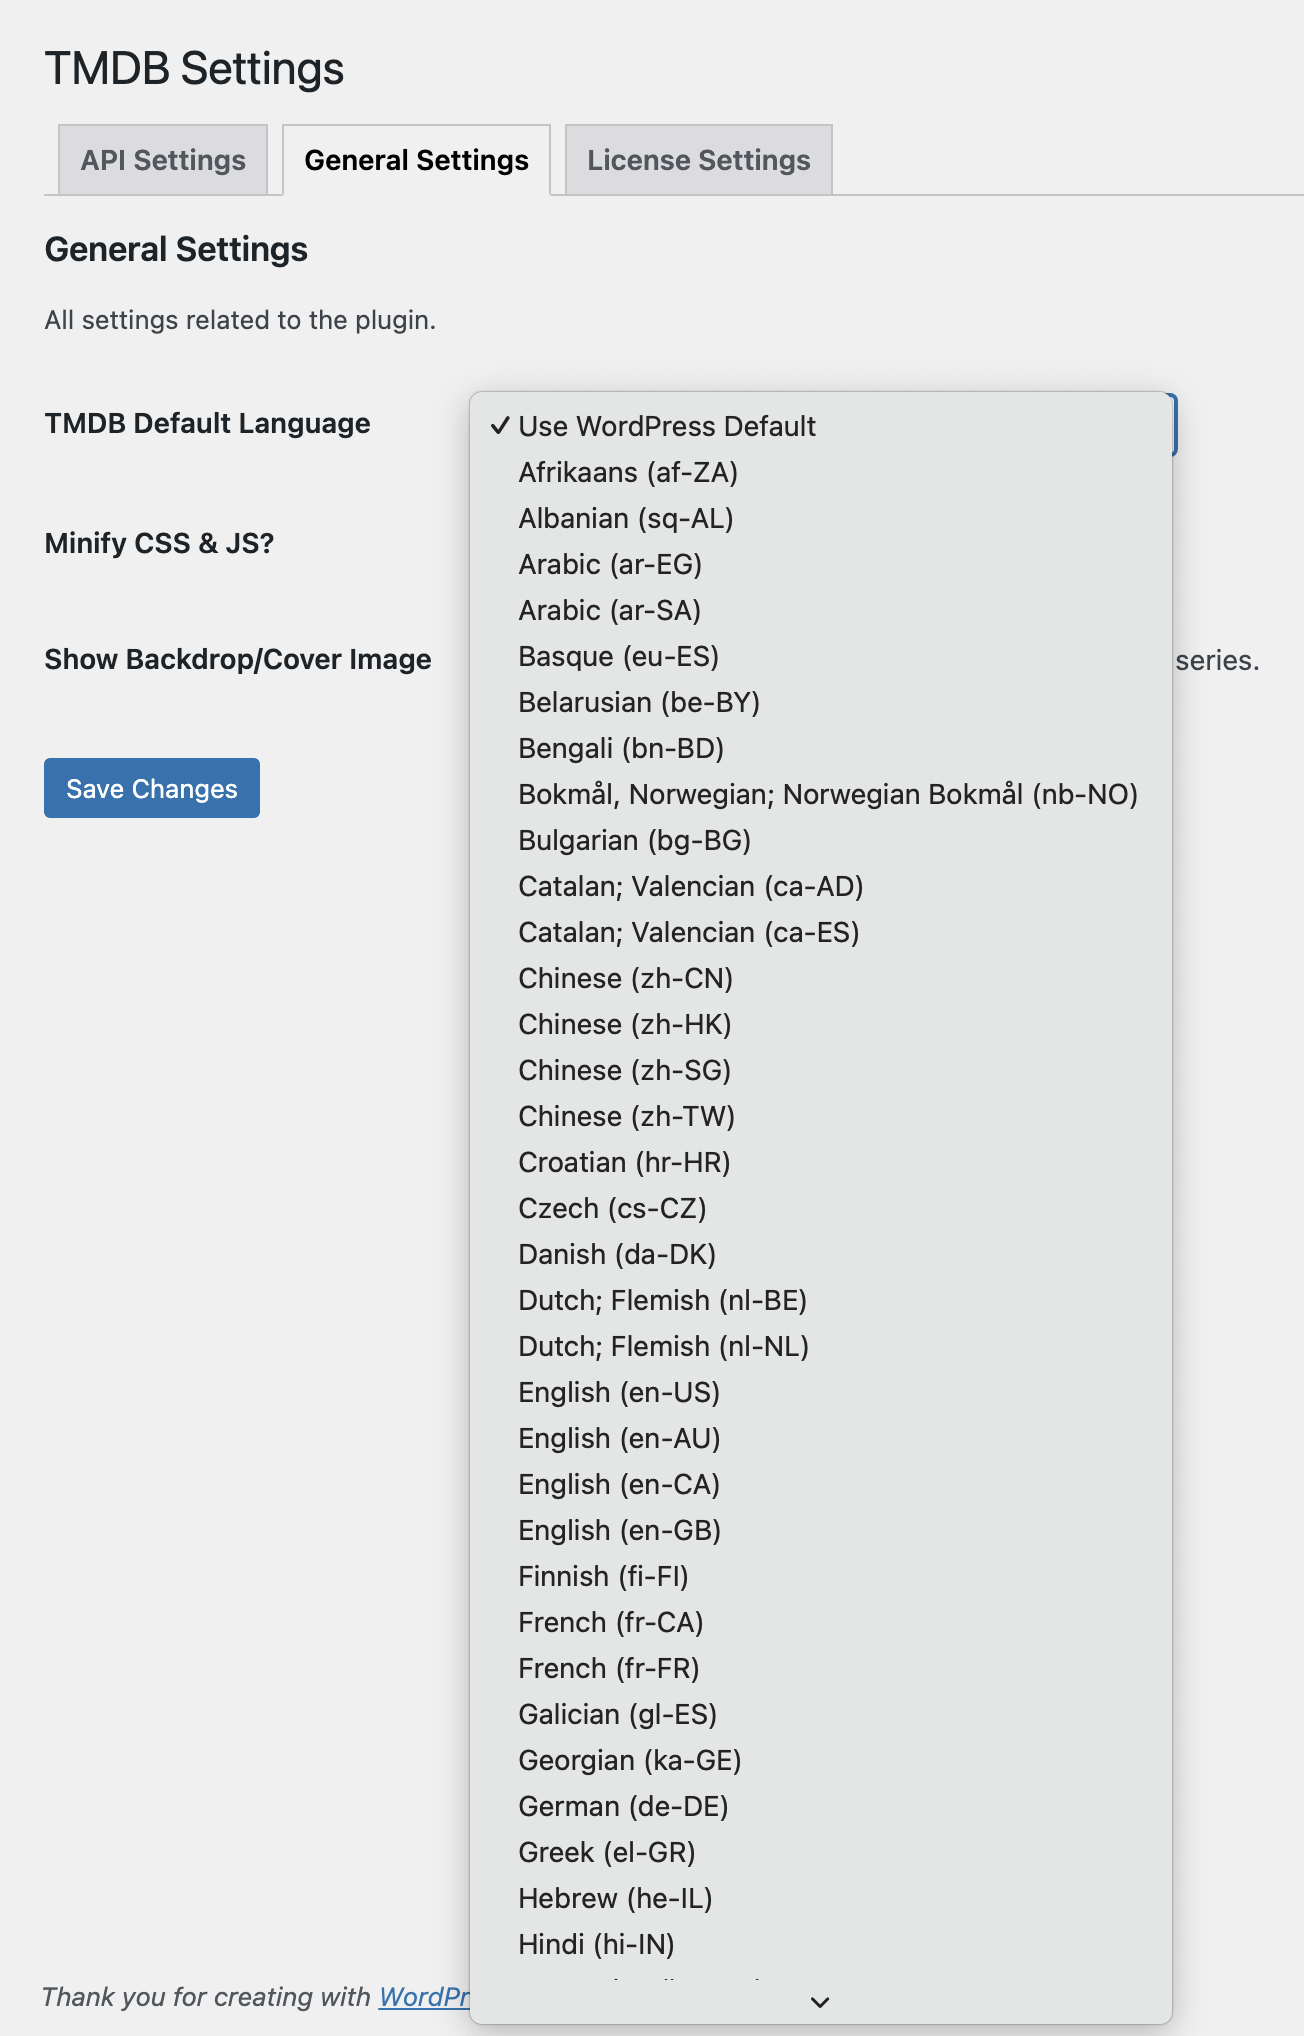The height and width of the screenshot is (2036, 1304).
Task: Select Greek (el-GR) from the list
Action: click(820, 1852)
